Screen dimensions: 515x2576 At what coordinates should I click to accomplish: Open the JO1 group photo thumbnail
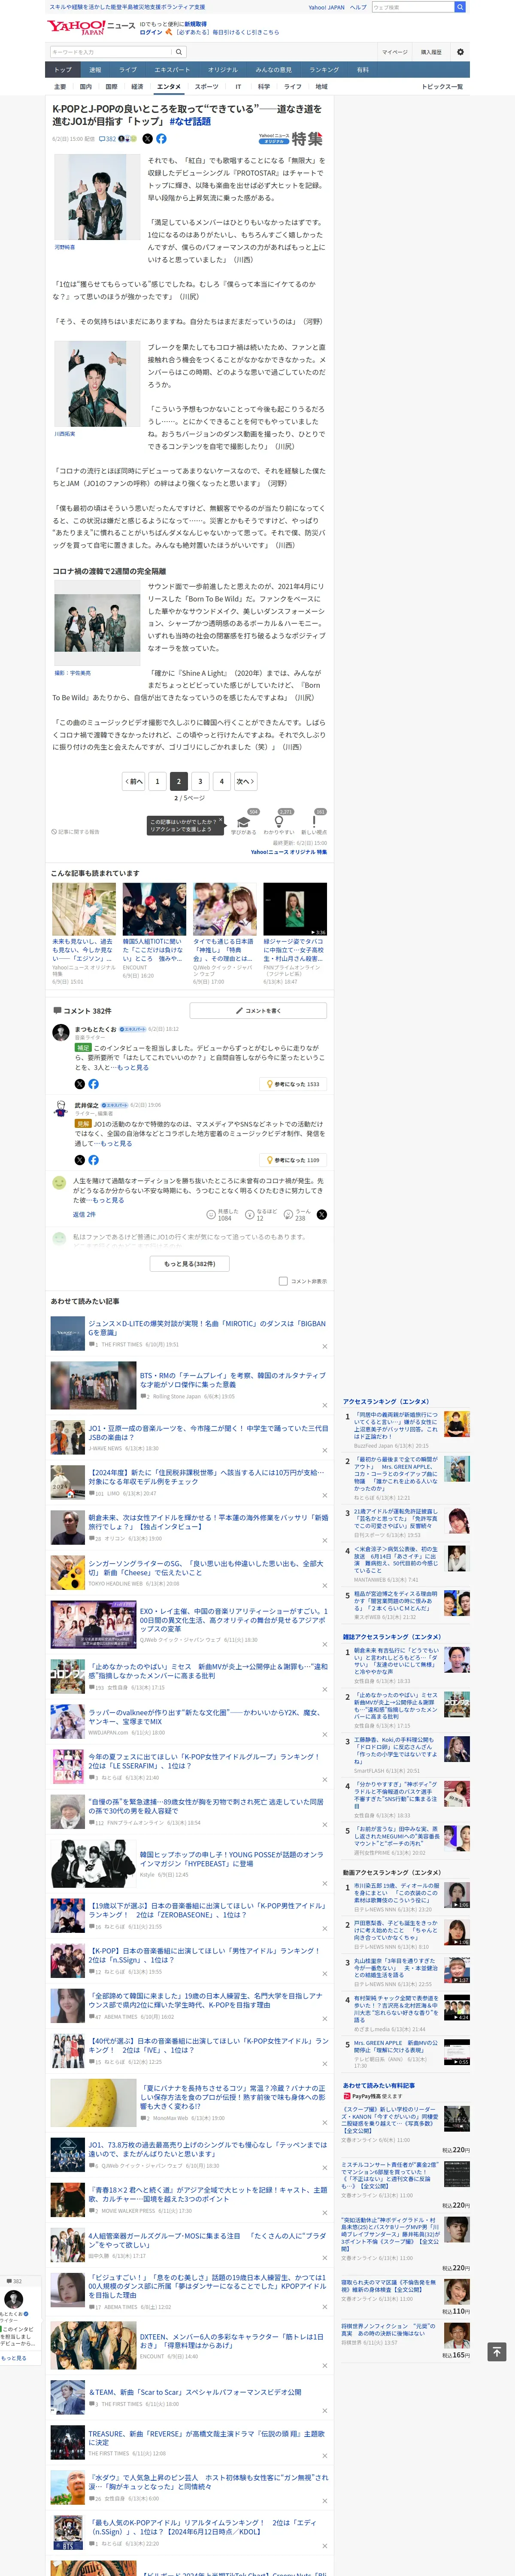(x=97, y=623)
